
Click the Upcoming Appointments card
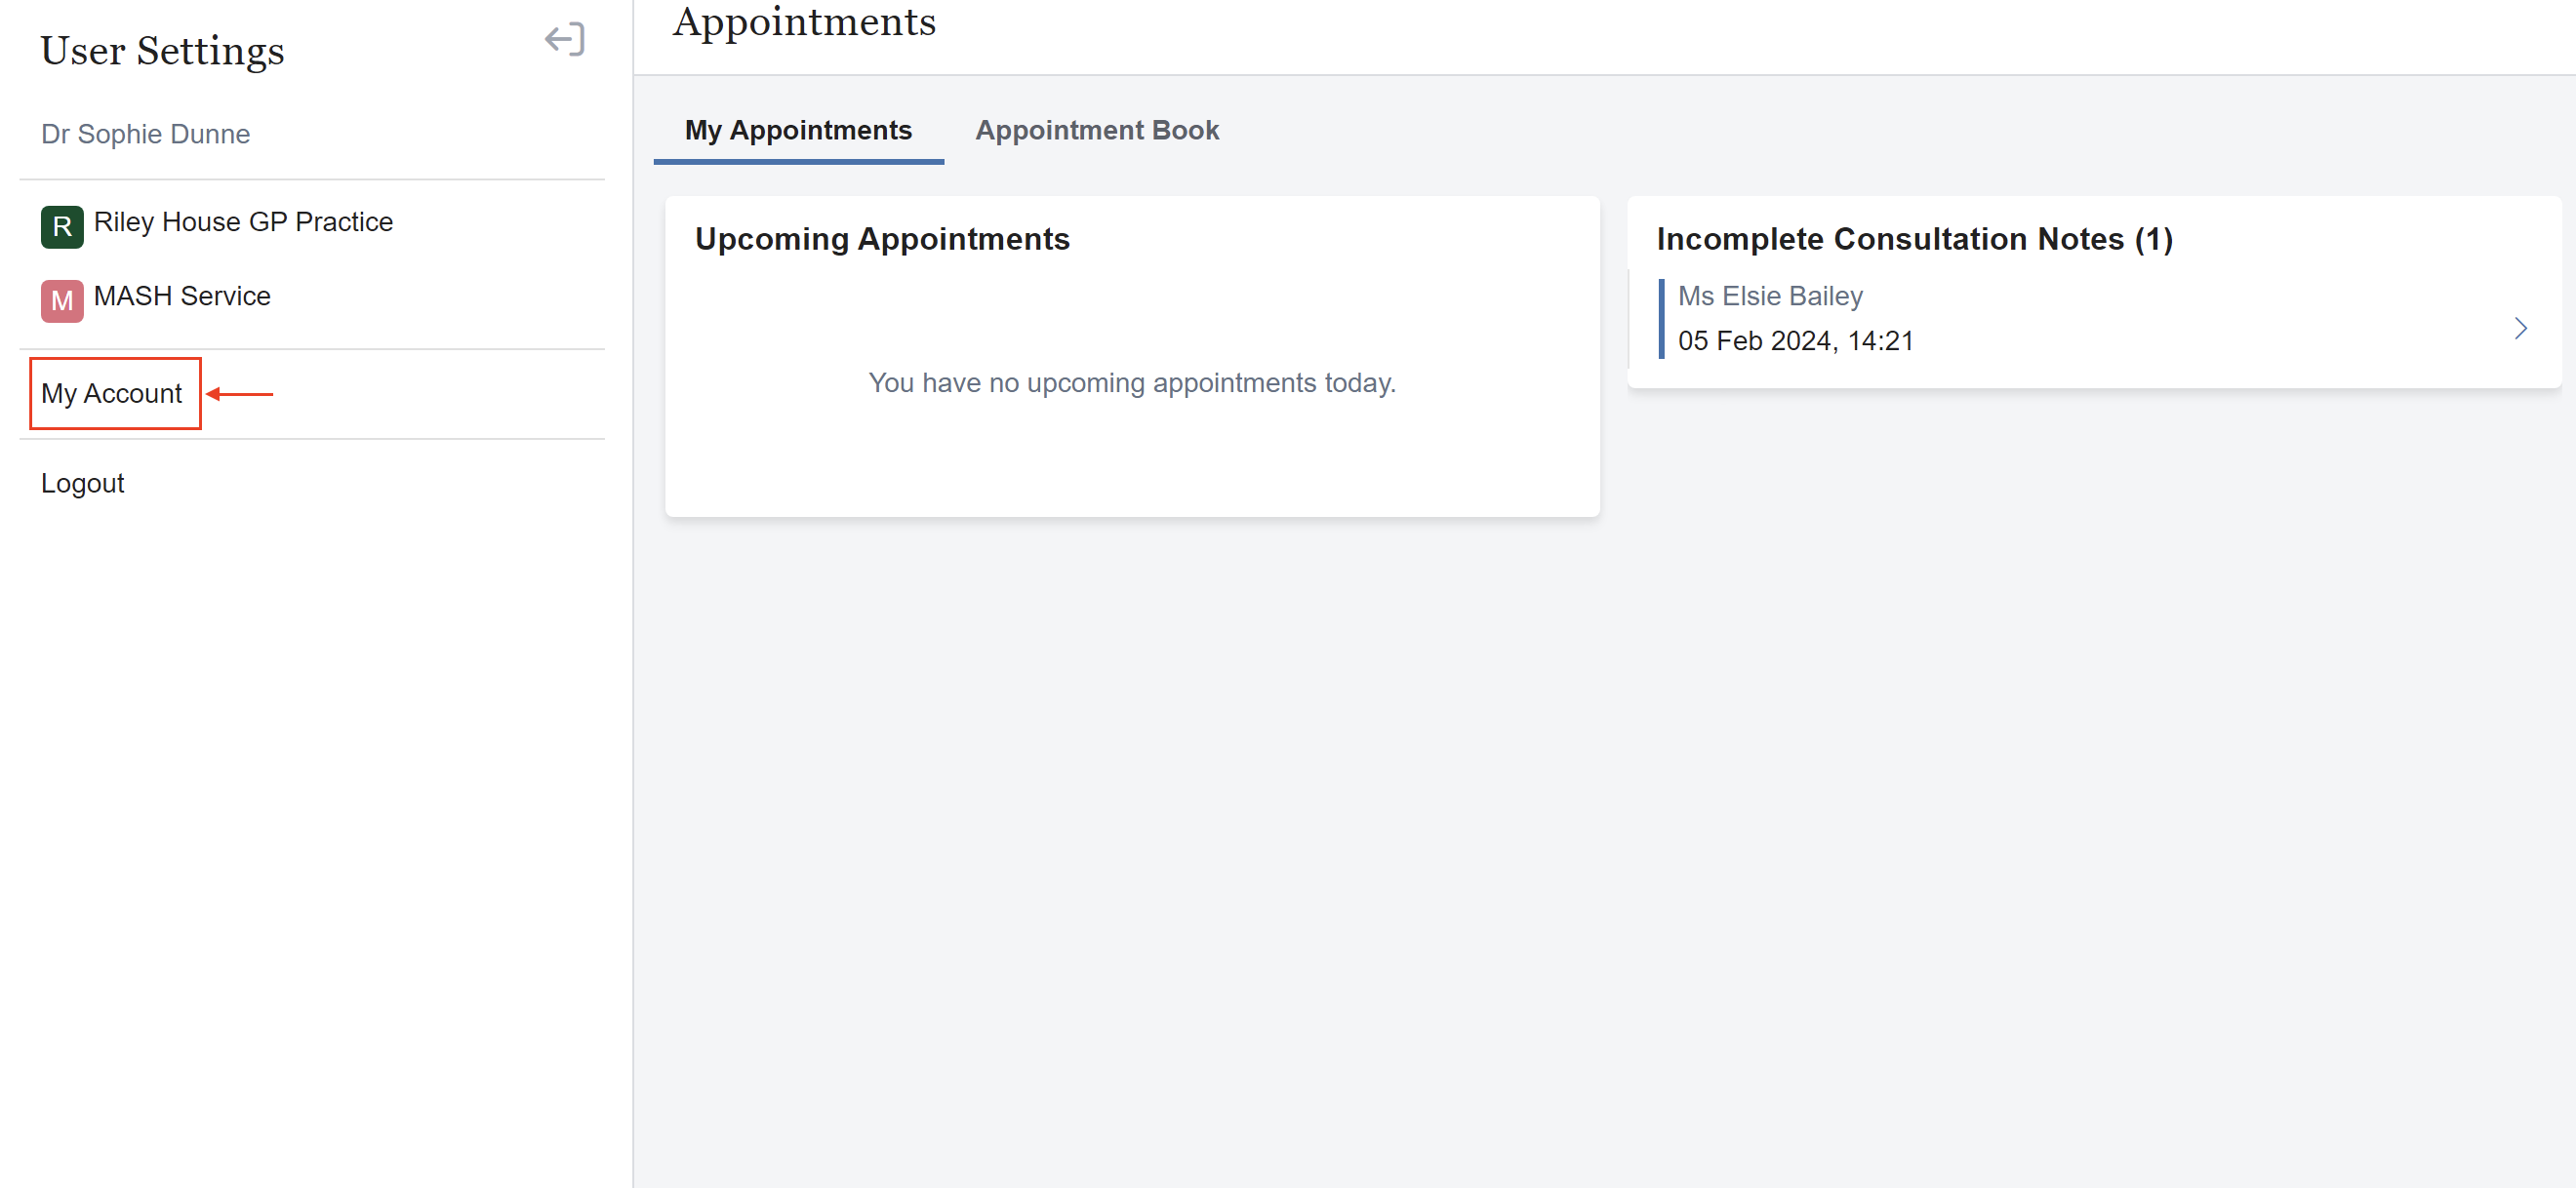1131,356
